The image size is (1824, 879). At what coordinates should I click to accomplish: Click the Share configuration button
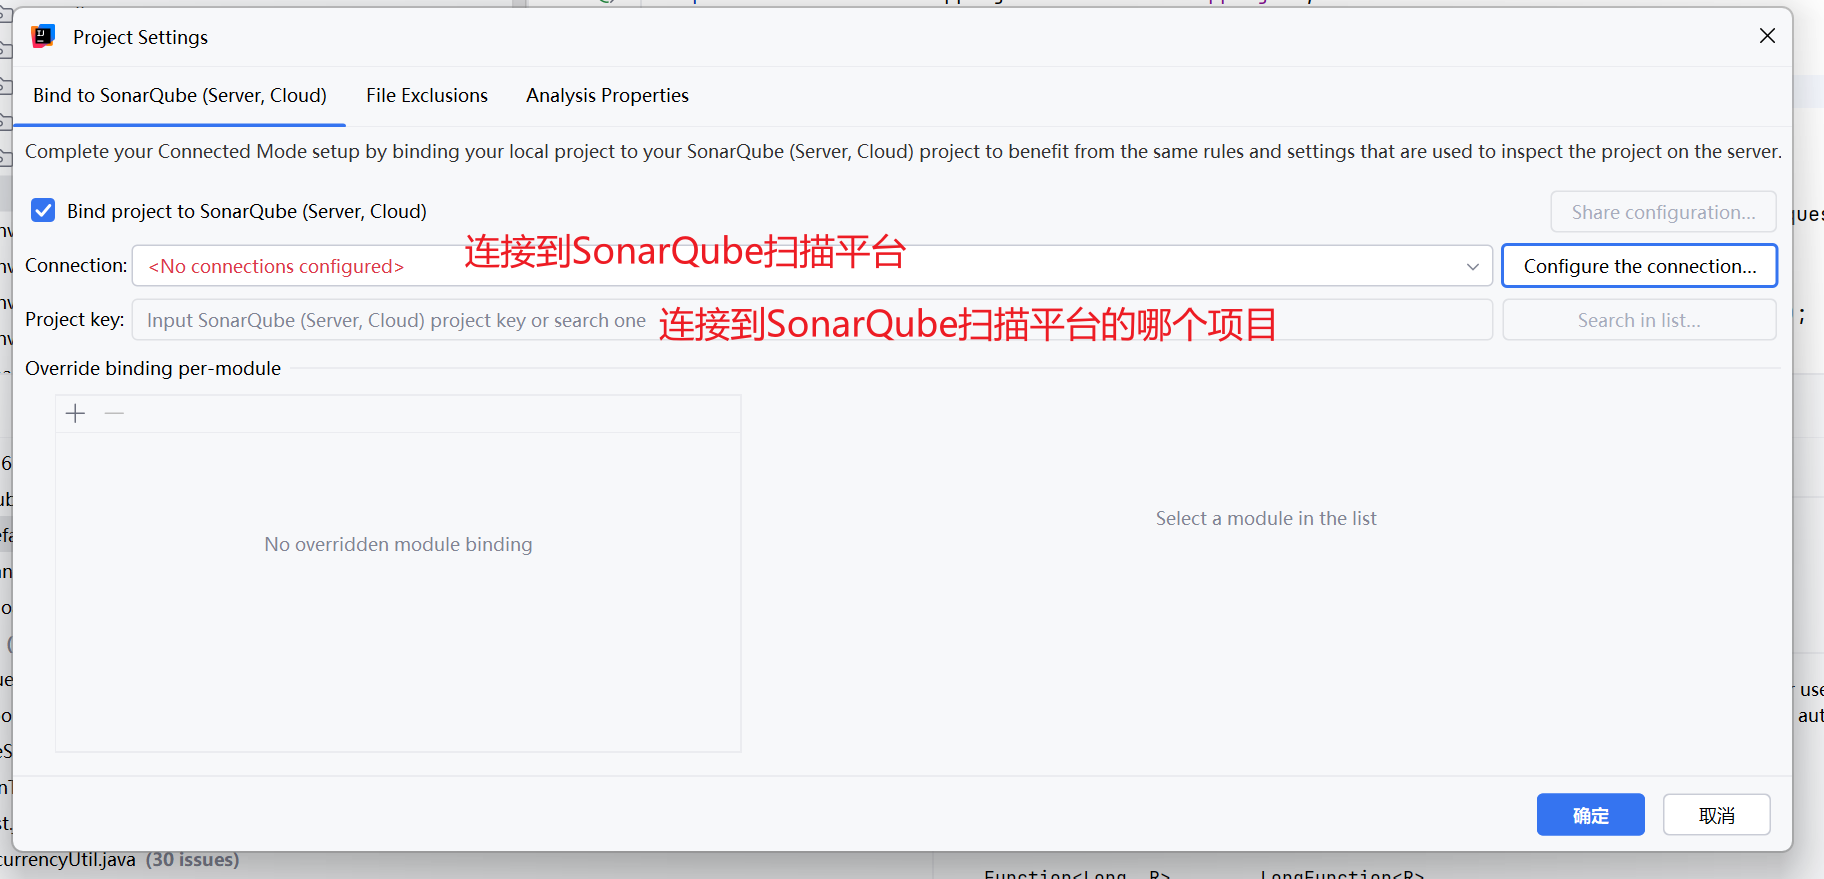(1663, 212)
